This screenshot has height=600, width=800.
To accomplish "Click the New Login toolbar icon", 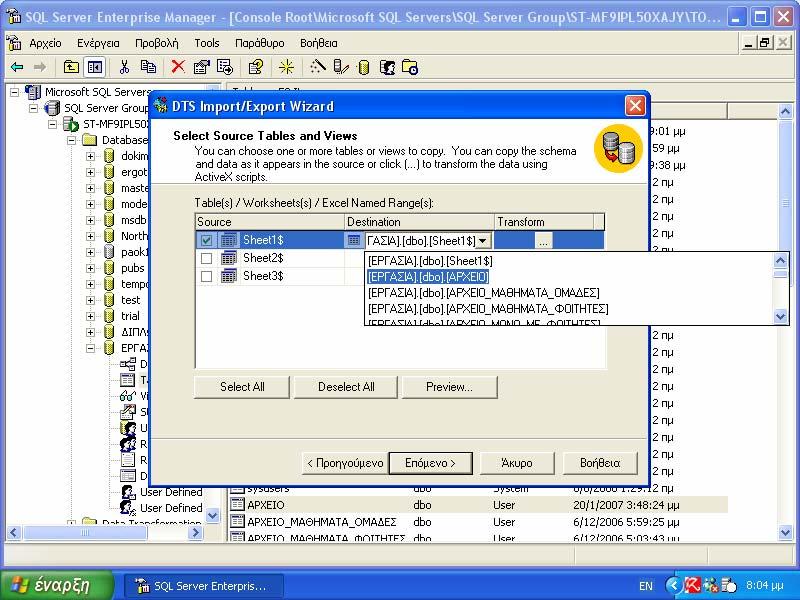I will [x=387, y=67].
